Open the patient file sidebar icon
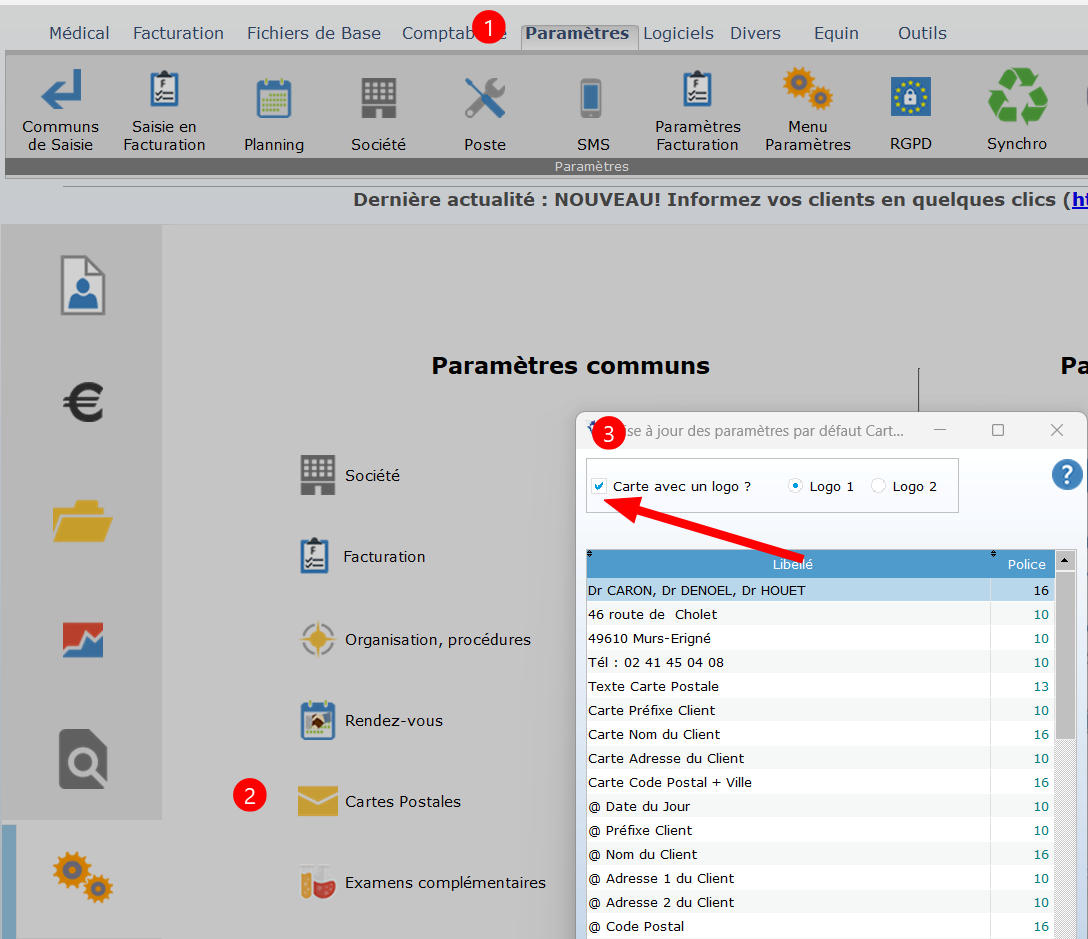 [x=83, y=285]
